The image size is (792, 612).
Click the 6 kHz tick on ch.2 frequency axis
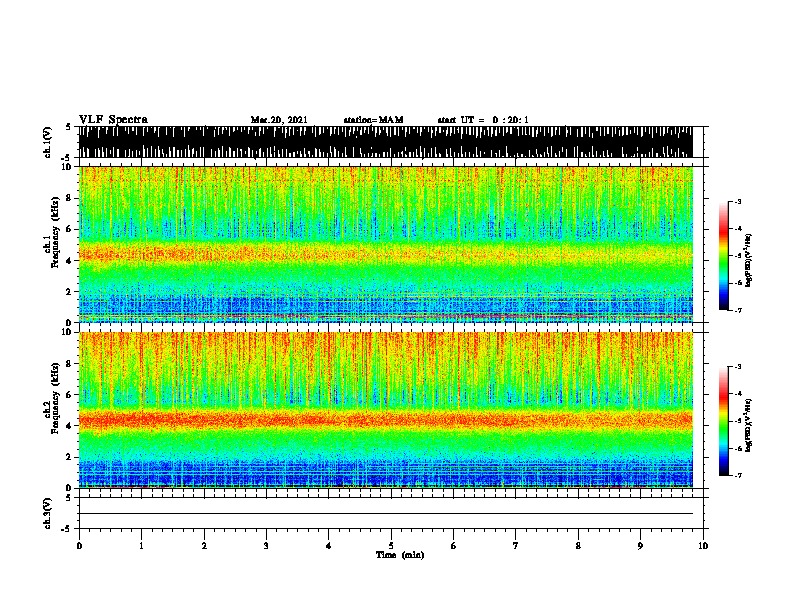(x=69, y=395)
